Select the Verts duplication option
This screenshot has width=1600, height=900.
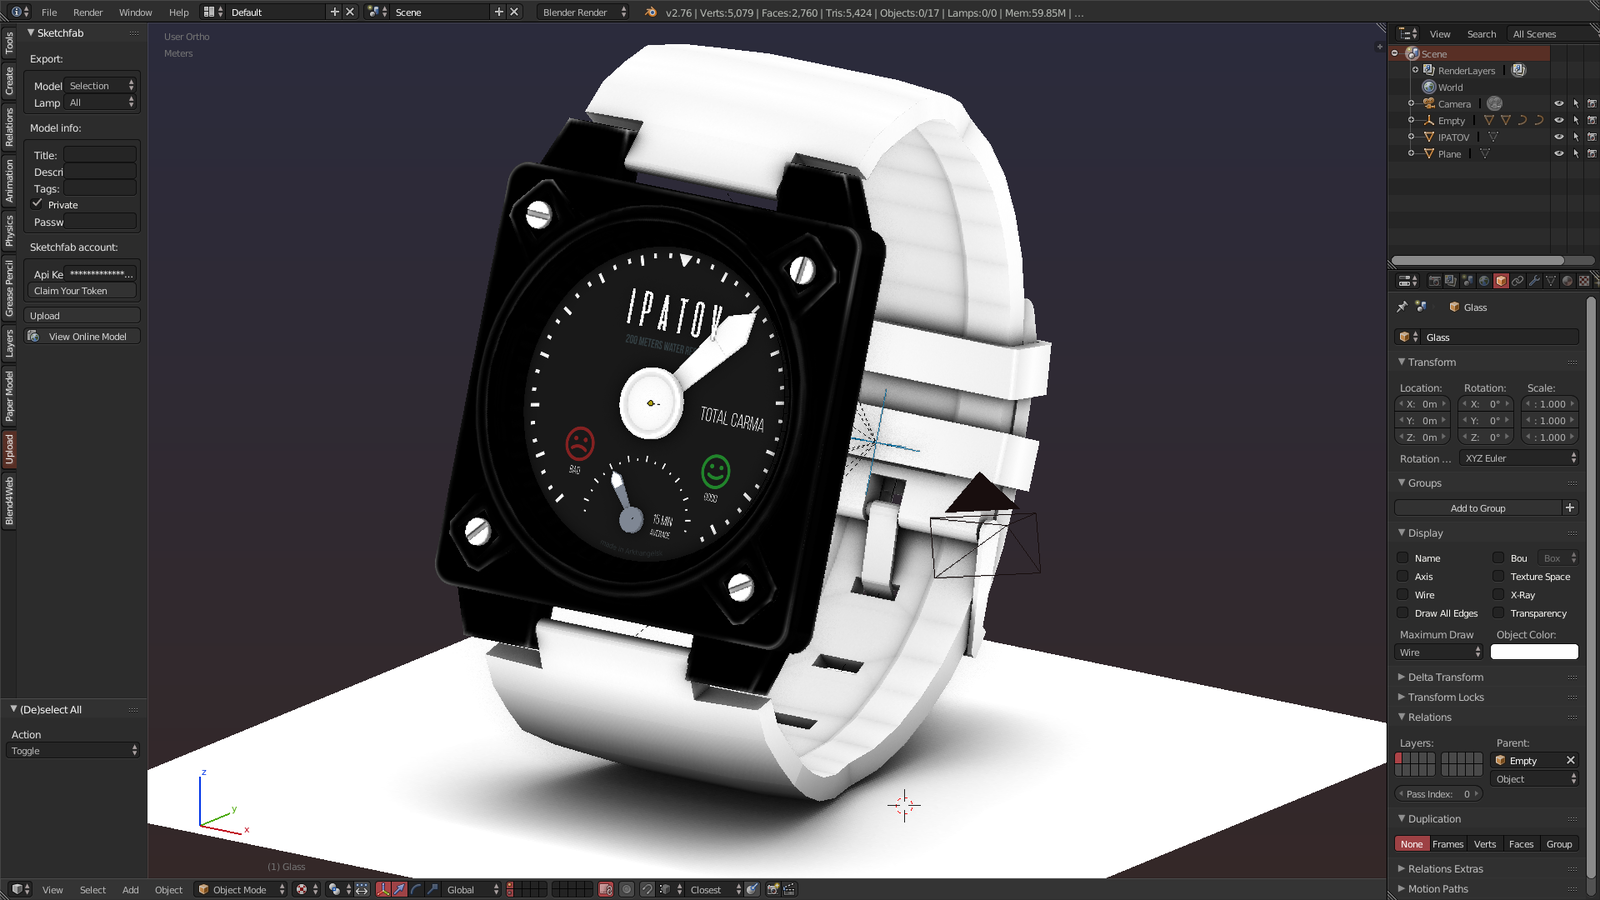(x=1485, y=844)
